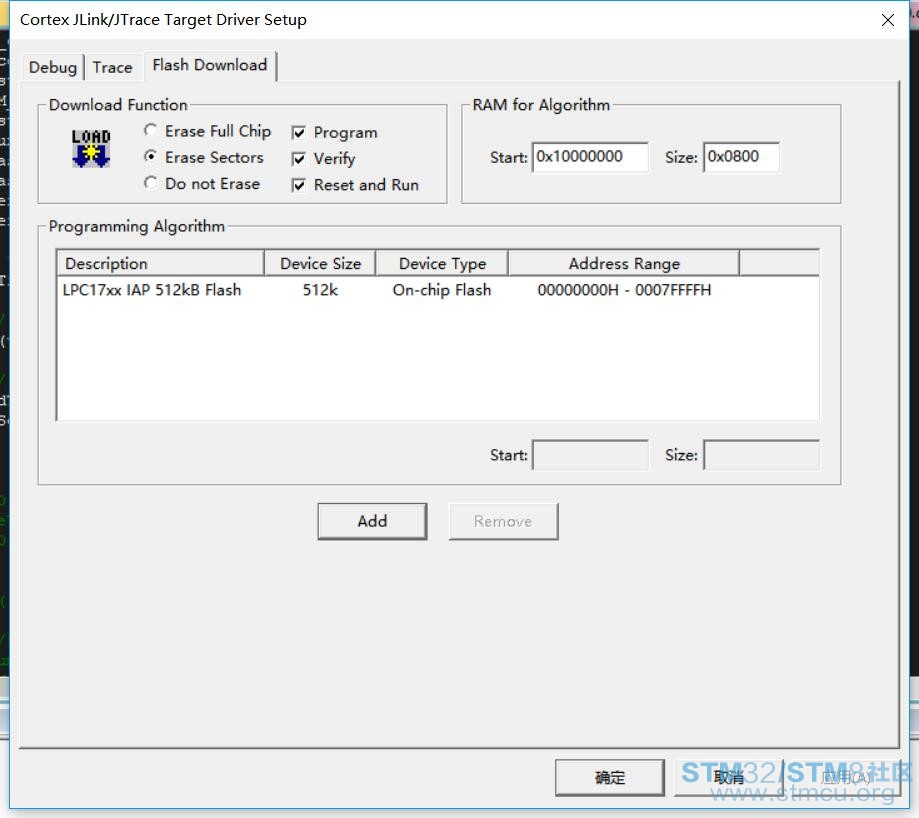Pick the Do not Erase option
This screenshot has width=919, height=818.
click(151, 183)
